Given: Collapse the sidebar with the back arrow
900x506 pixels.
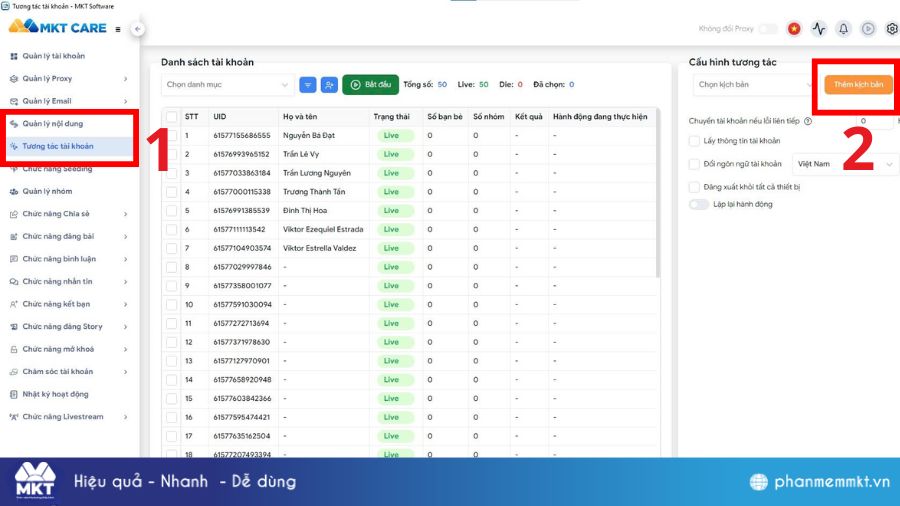Looking at the screenshot, I should point(137,29).
